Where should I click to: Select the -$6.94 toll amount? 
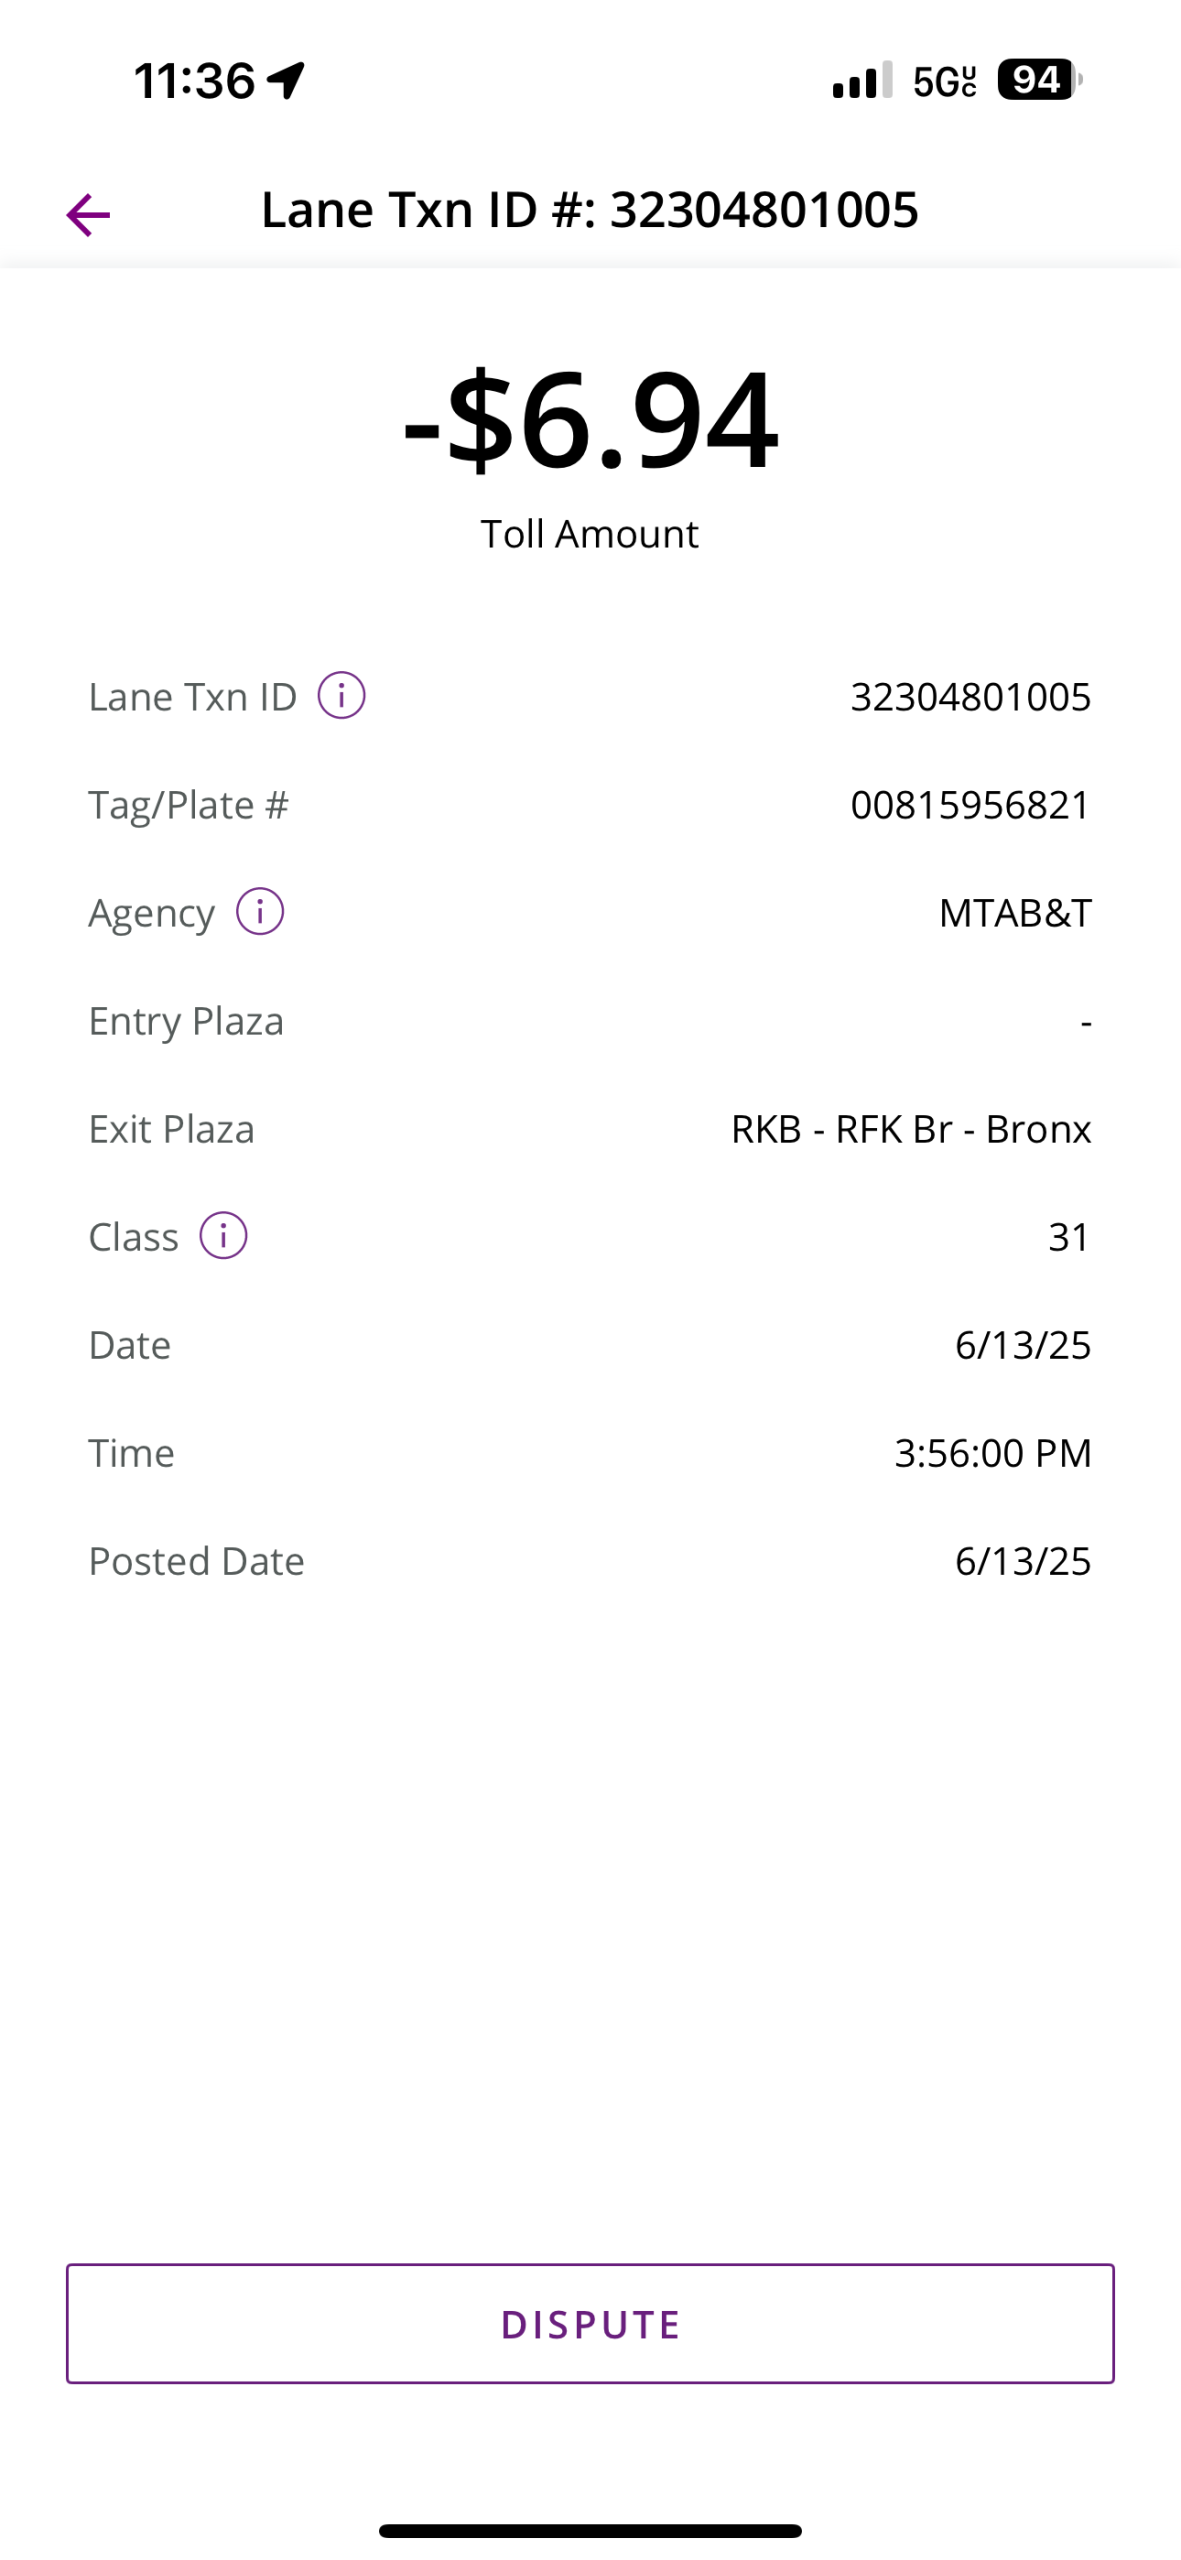(x=590, y=419)
